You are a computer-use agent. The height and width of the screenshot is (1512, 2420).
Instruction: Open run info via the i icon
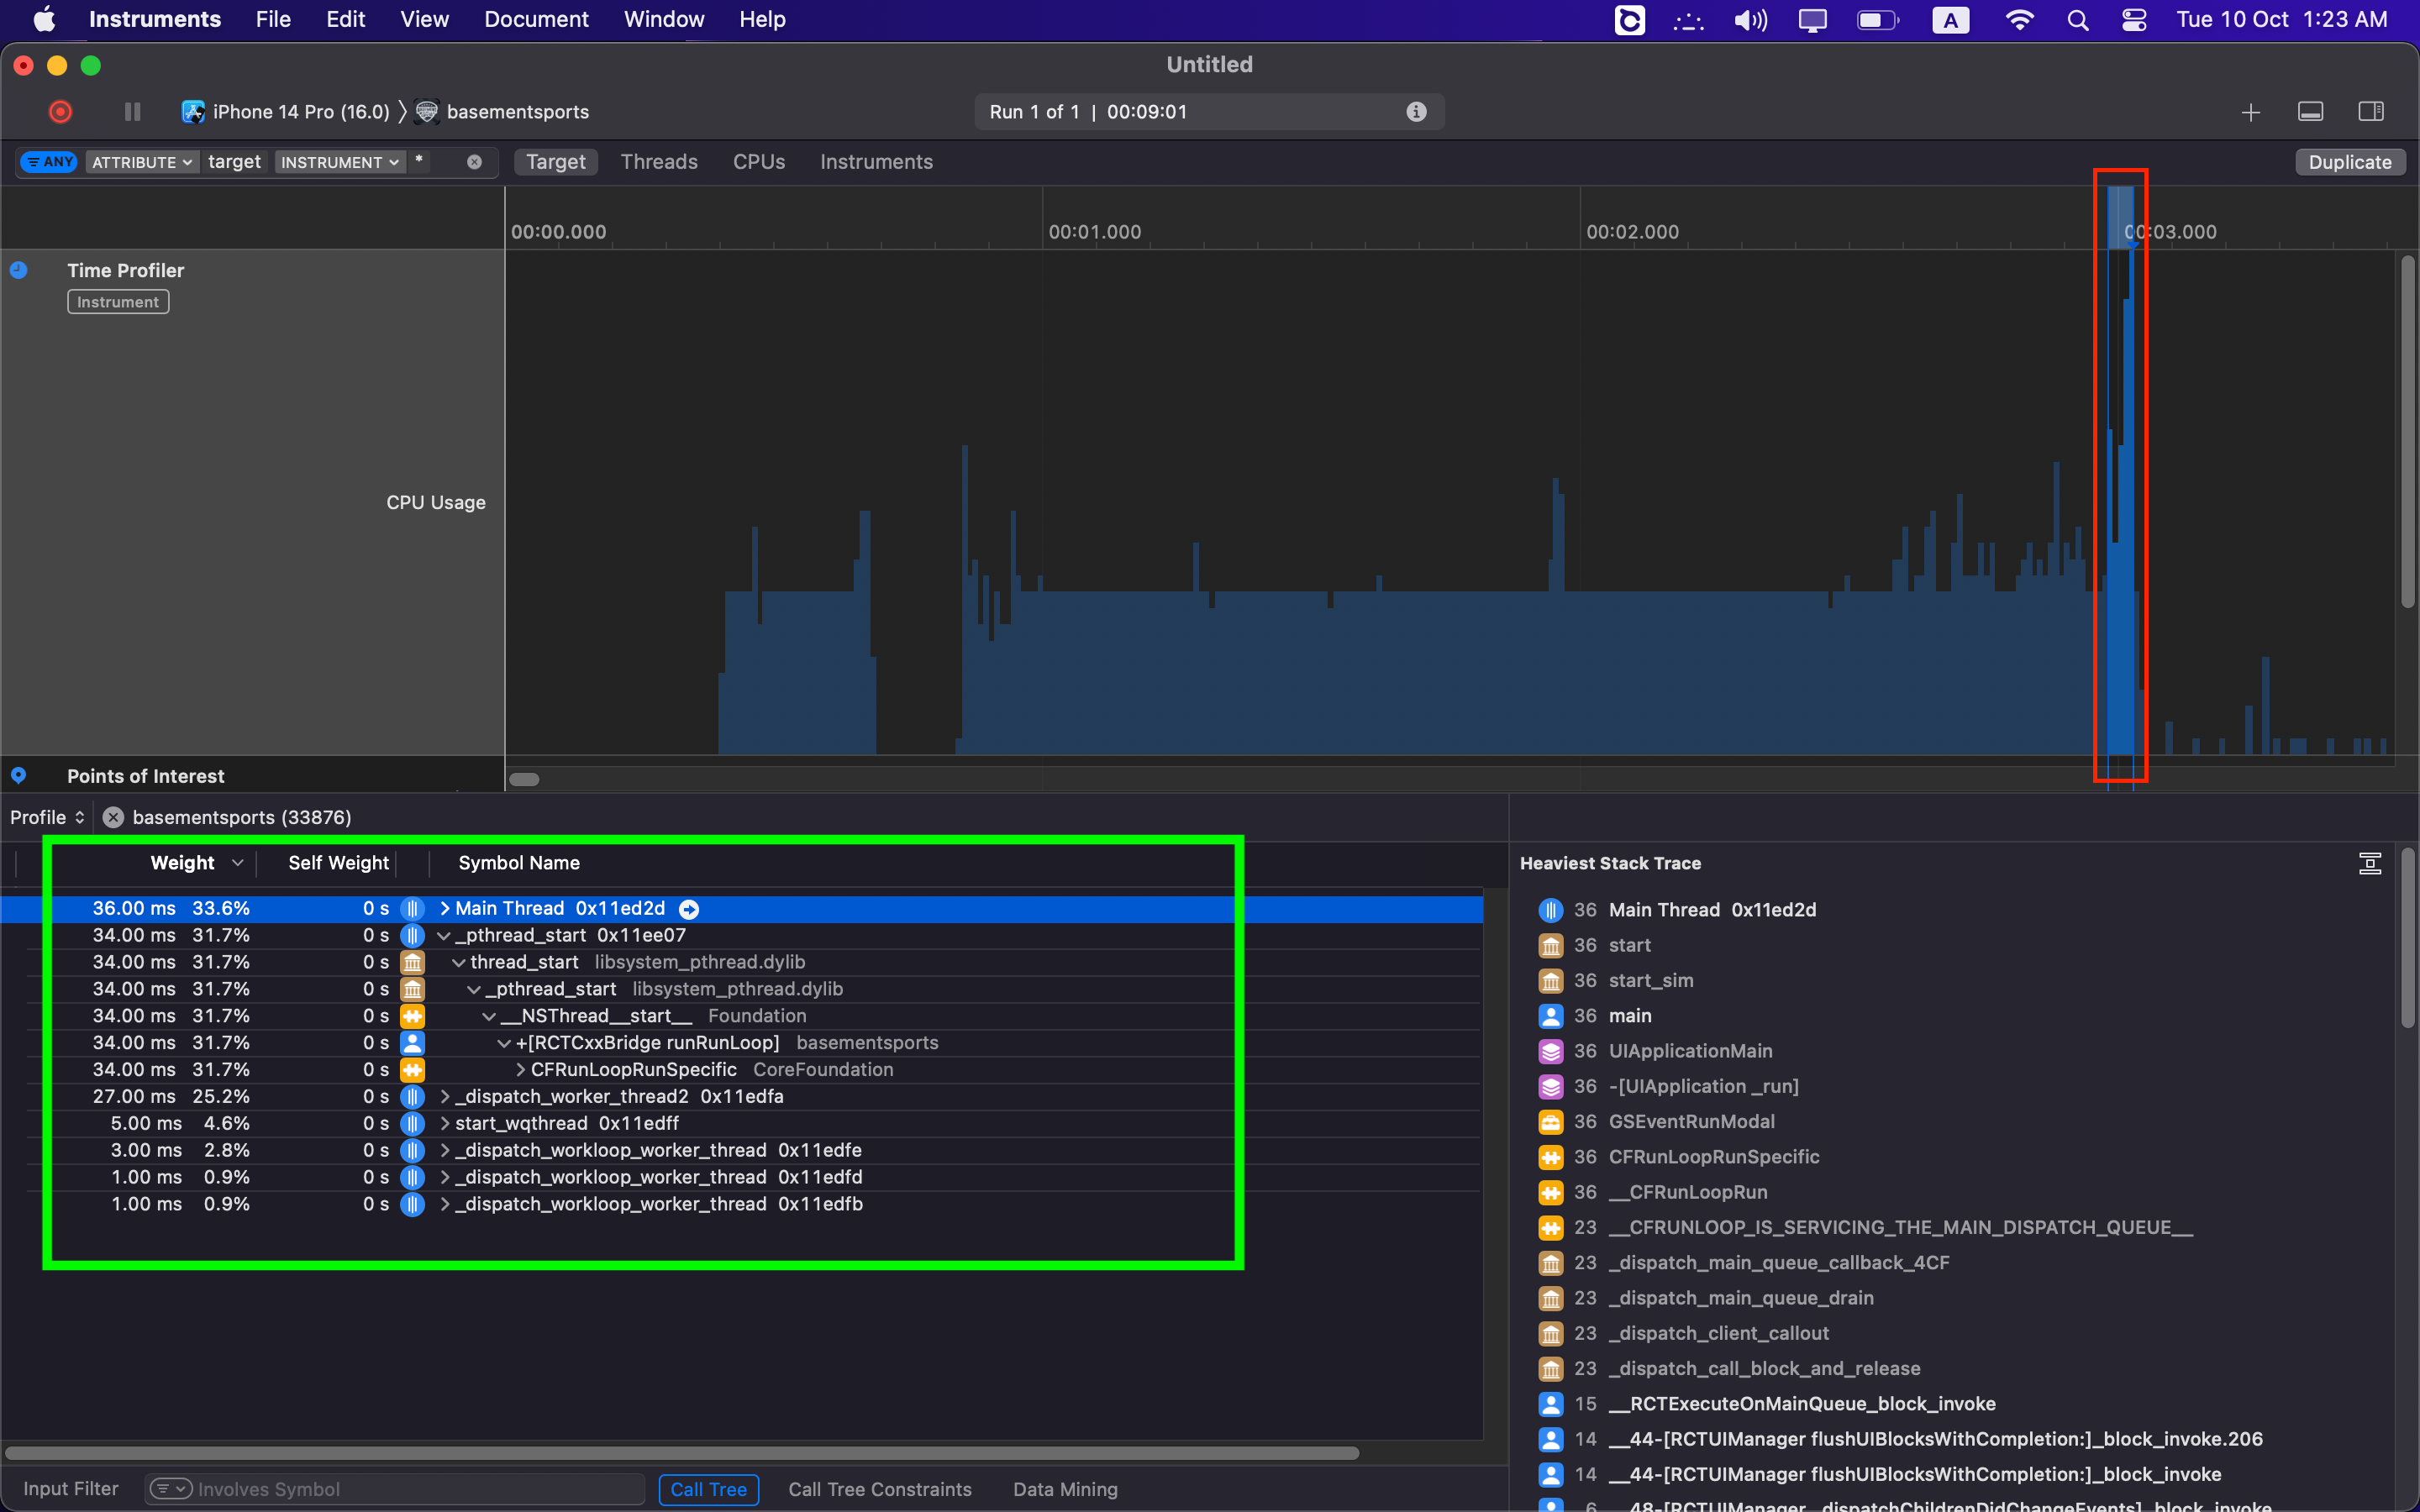click(1416, 112)
